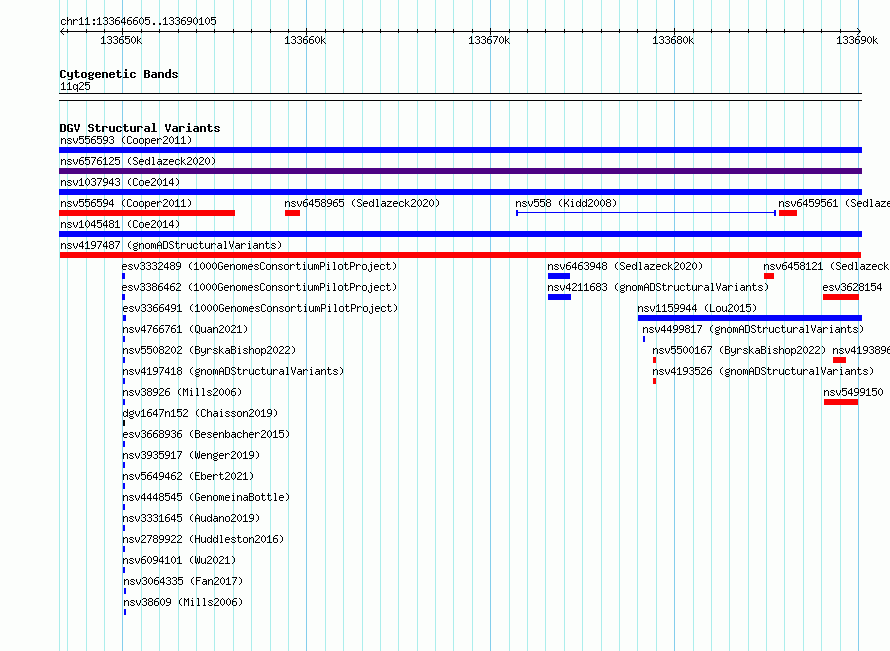Select the purple nsv6576125 (Sedlazeck2020) bar
The height and width of the screenshot is (651, 890).
coord(460,171)
